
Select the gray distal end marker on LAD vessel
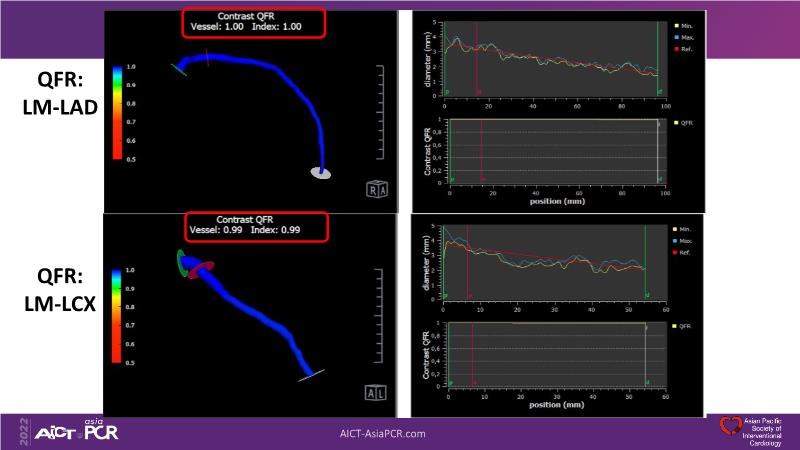tap(321, 173)
